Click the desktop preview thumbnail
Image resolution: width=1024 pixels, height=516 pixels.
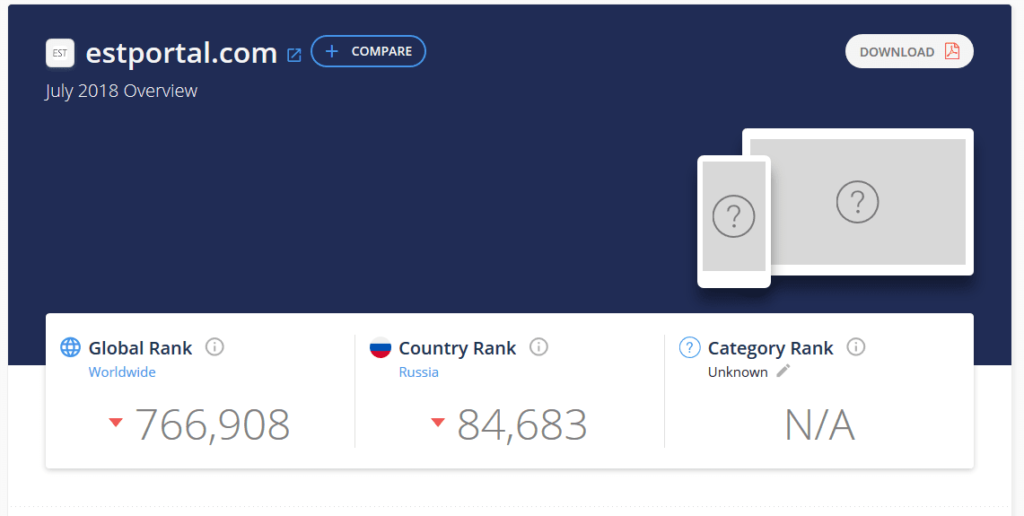pos(857,202)
